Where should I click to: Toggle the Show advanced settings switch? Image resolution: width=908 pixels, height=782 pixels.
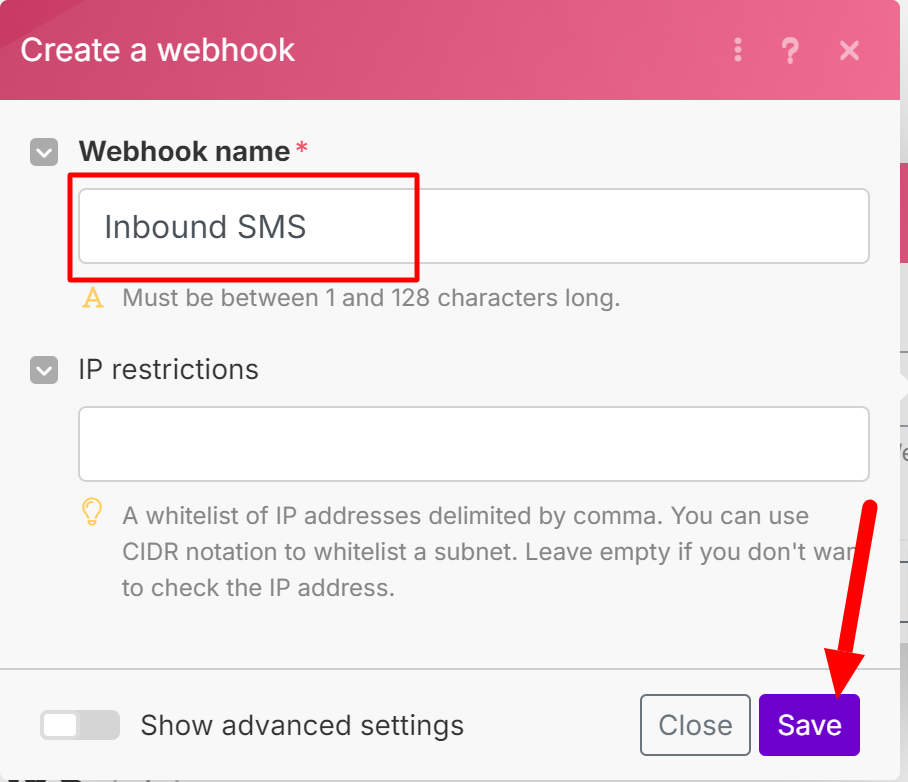[80, 725]
